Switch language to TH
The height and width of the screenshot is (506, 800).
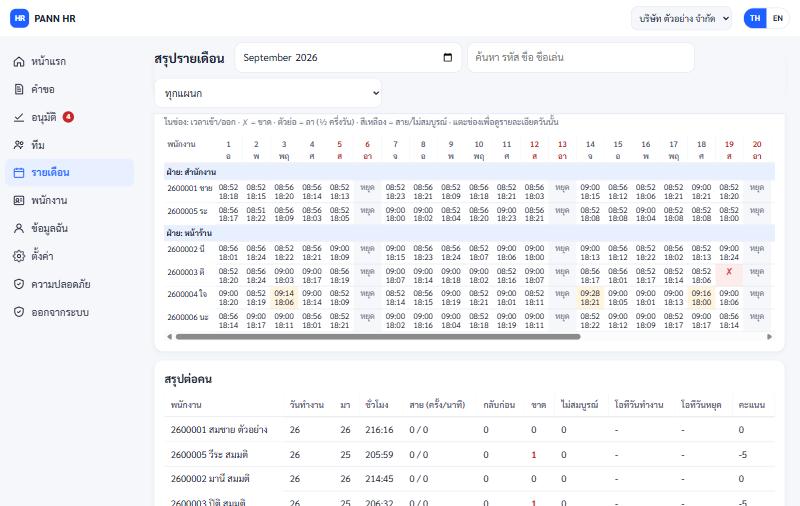pyautogui.click(x=755, y=18)
